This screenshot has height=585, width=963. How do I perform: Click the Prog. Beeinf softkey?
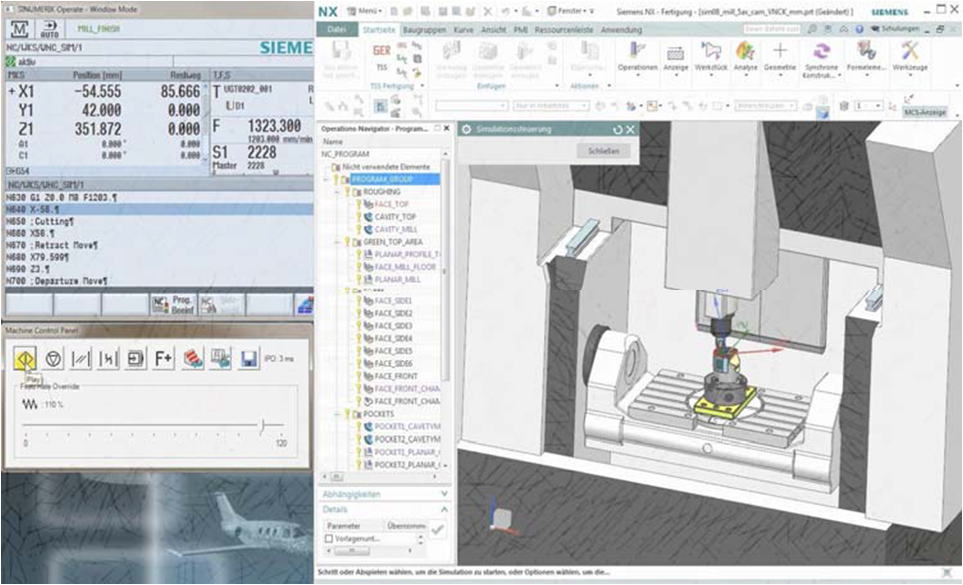pos(173,304)
